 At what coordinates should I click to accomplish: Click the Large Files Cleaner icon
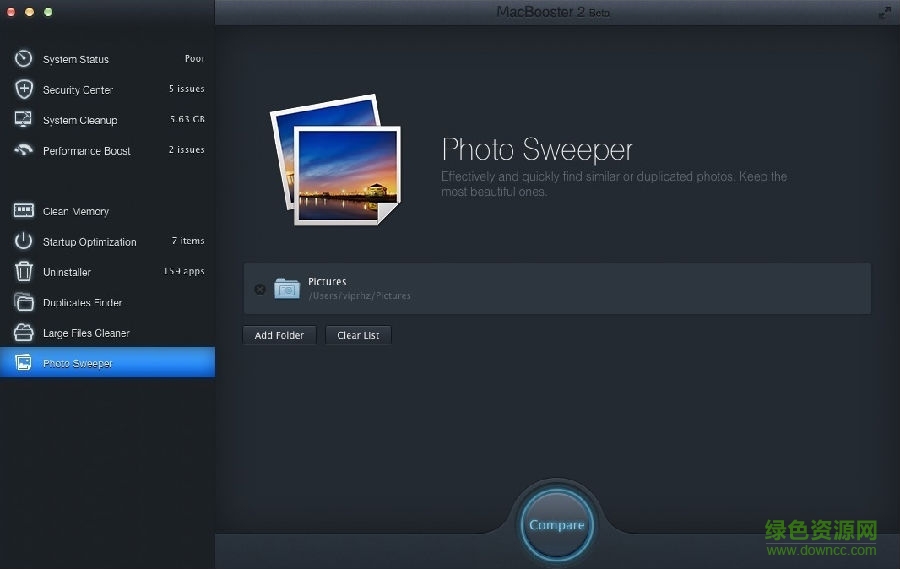pyautogui.click(x=23, y=333)
